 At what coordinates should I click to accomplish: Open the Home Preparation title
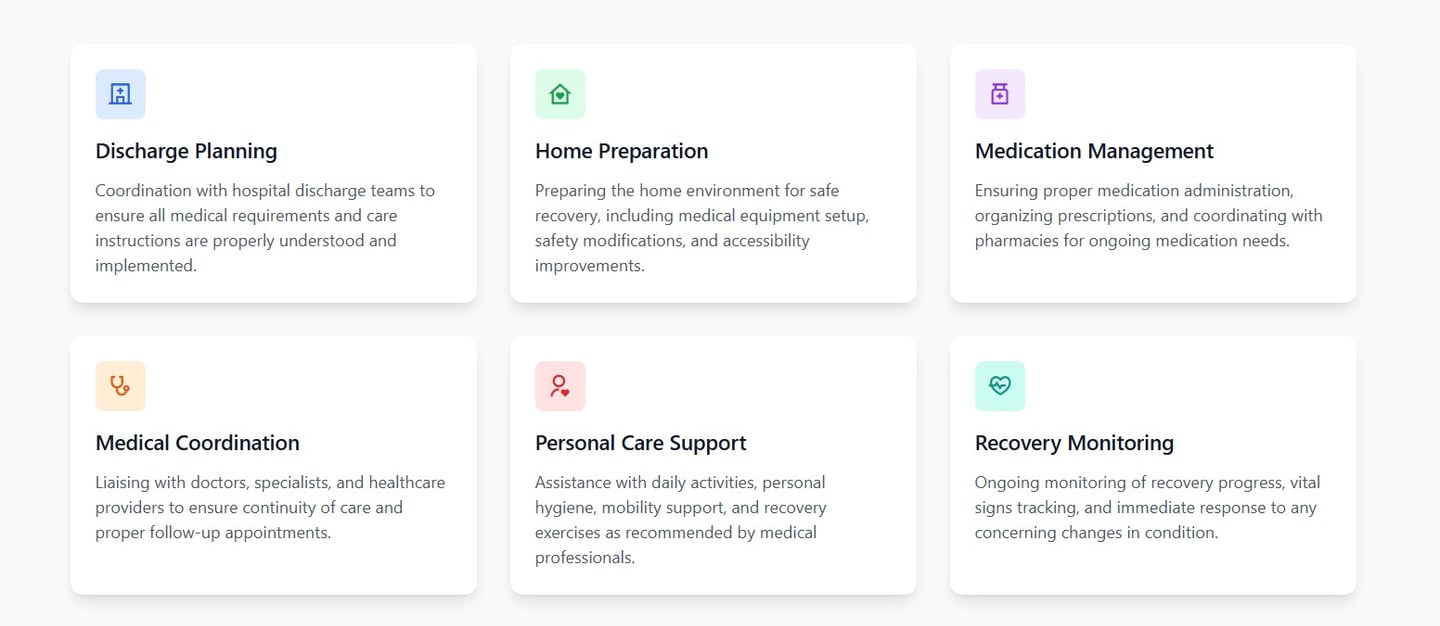(621, 151)
